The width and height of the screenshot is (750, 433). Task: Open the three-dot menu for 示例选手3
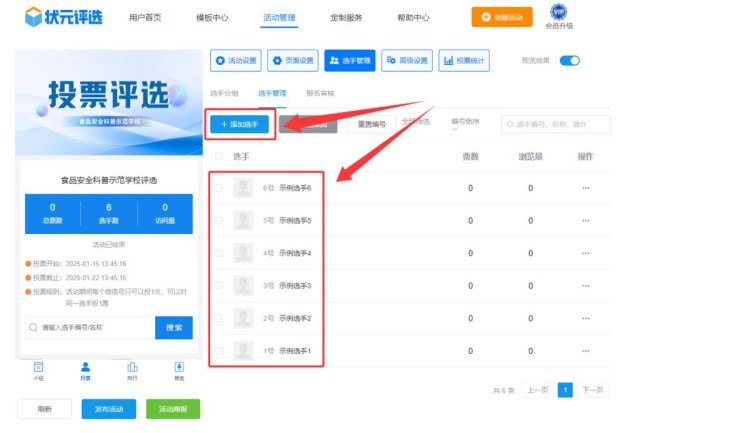click(585, 286)
